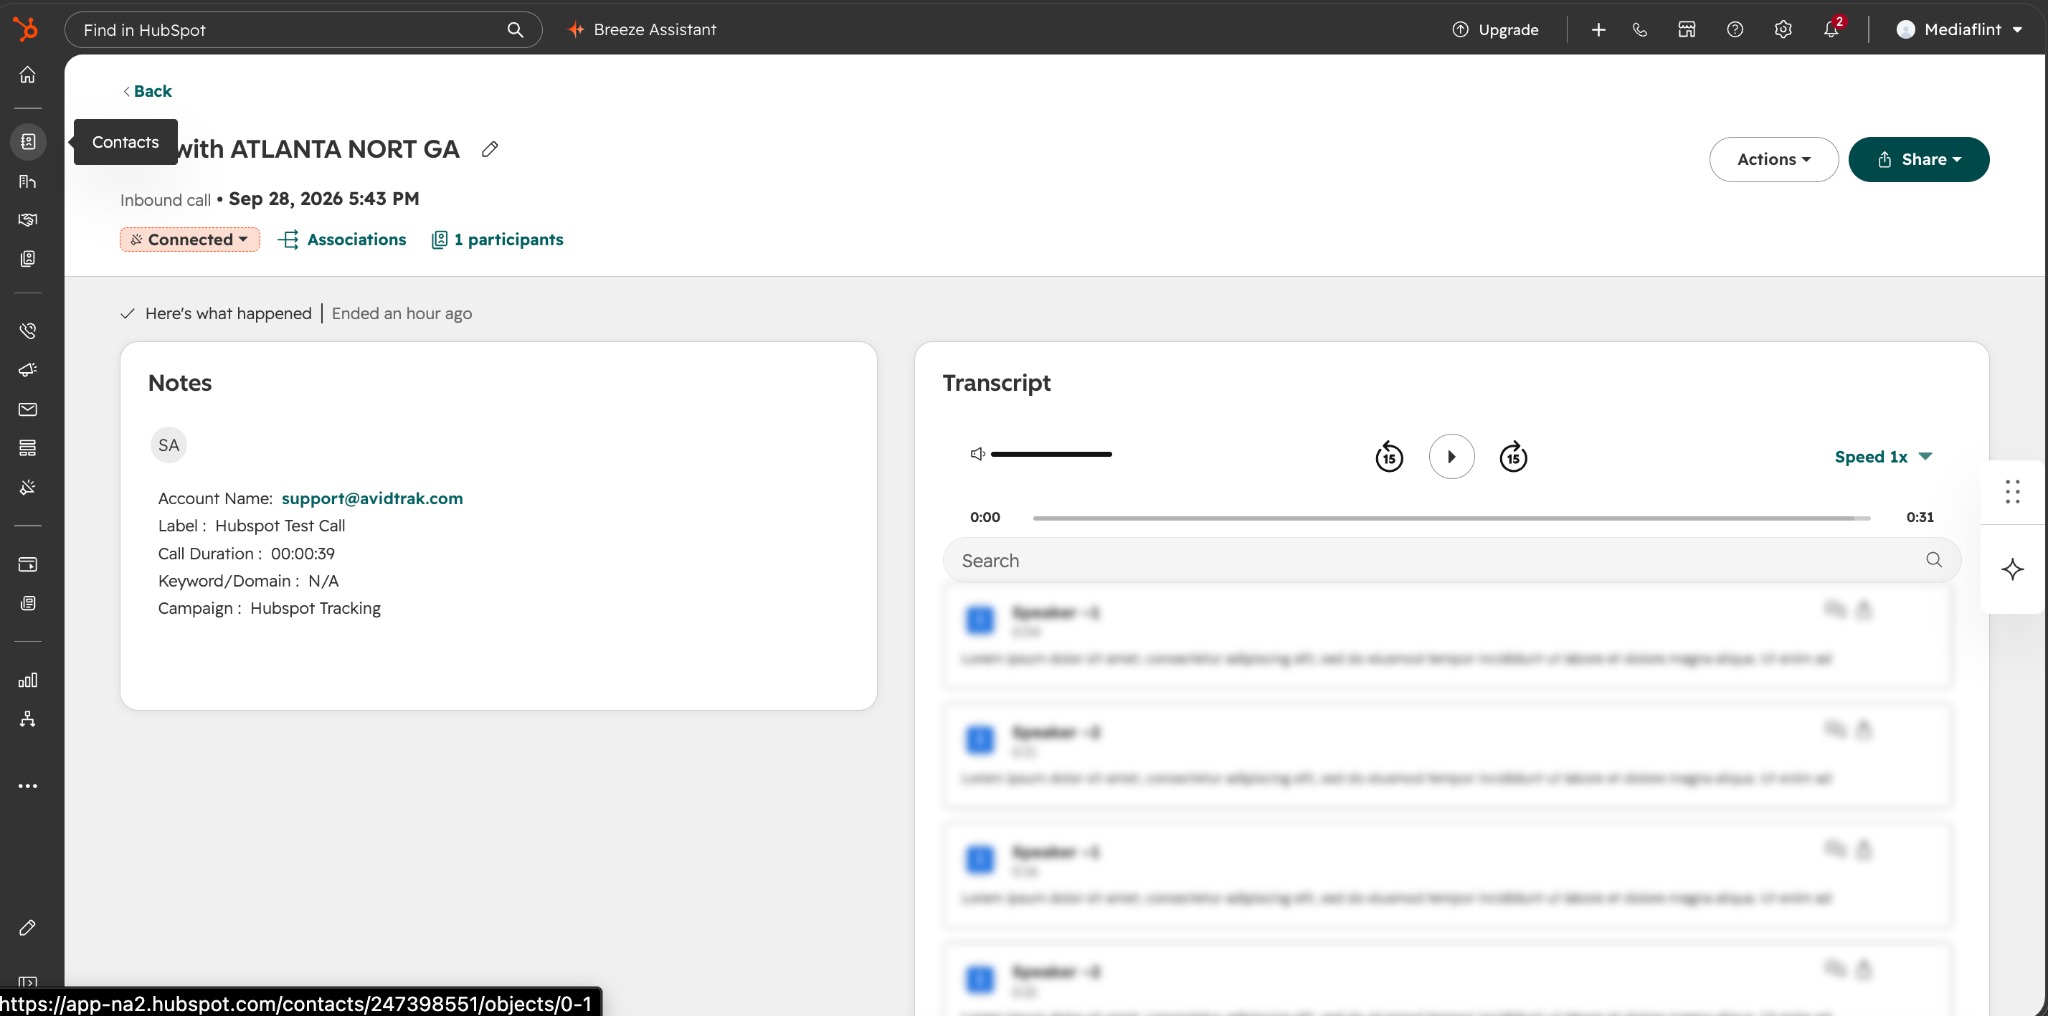Mute the call recording volume icon
The image size is (2048, 1016).
[978, 454]
